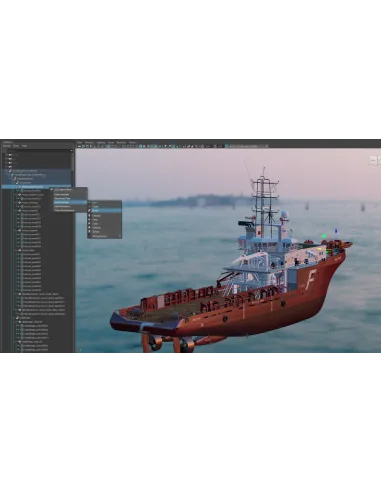Open the viewport Renderer menu

[x=121, y=143]
